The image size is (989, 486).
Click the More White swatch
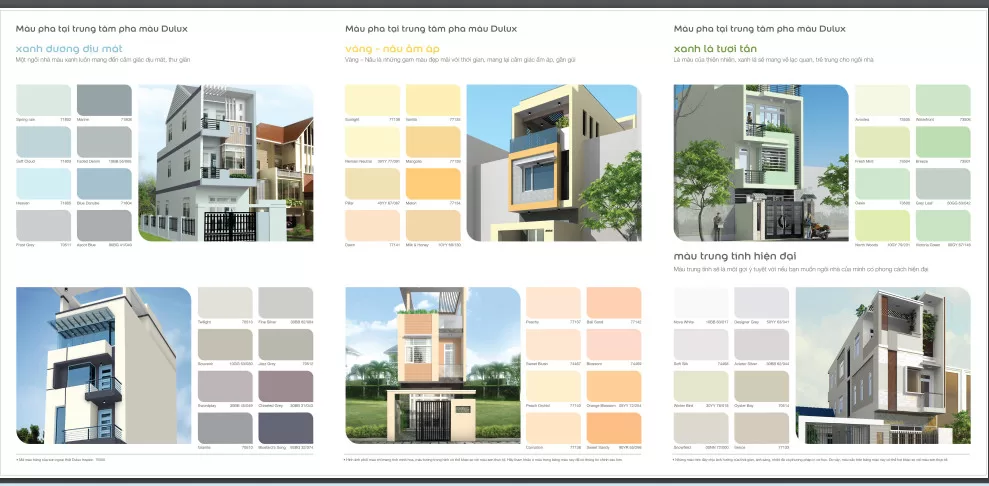701,303
